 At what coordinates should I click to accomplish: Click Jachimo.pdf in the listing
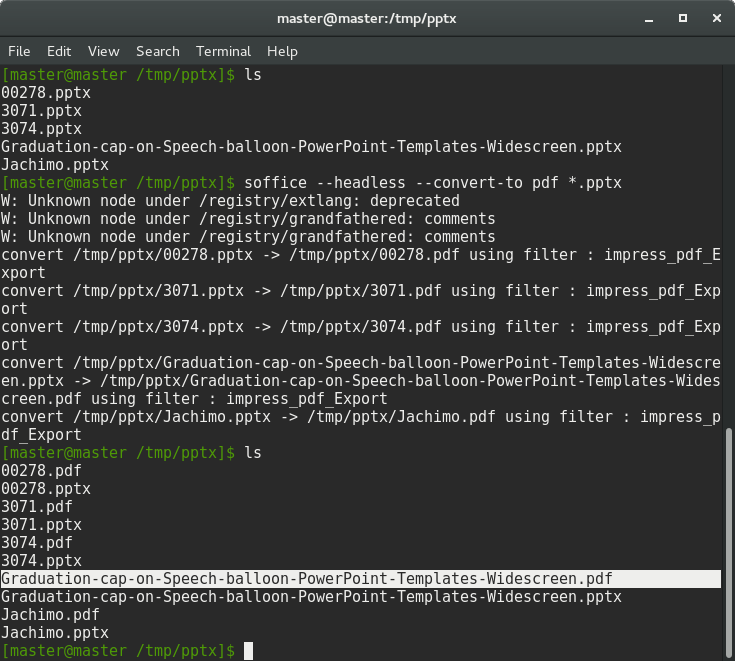(x=50, y=615)
